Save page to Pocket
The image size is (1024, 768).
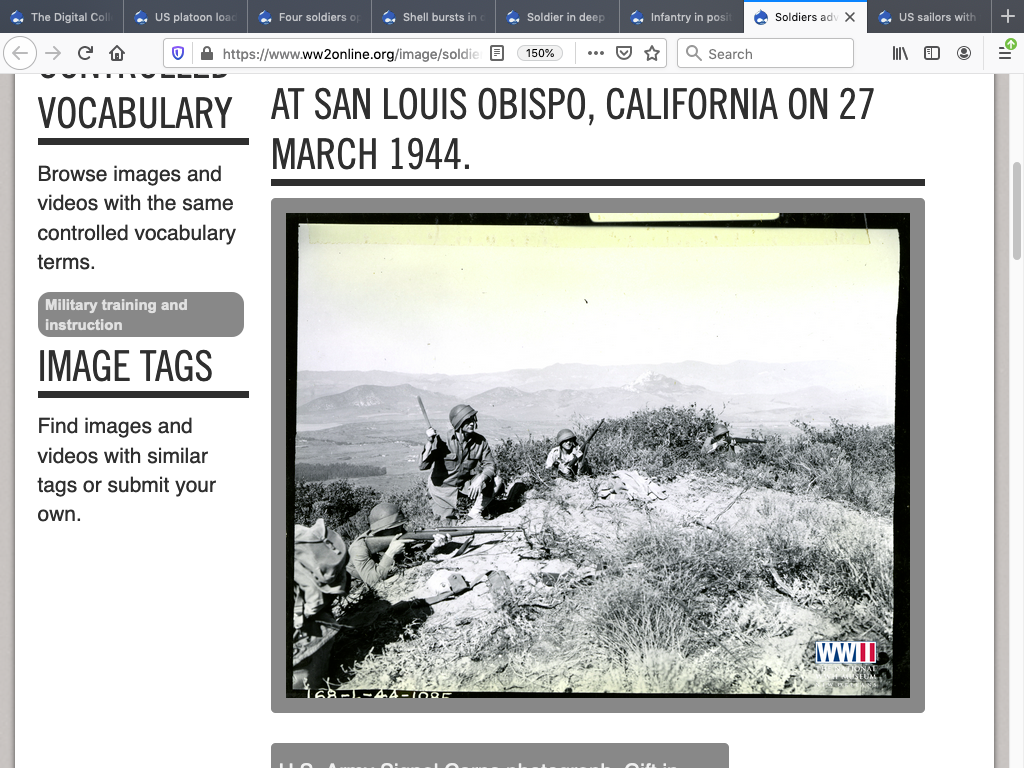pos(624,54)
